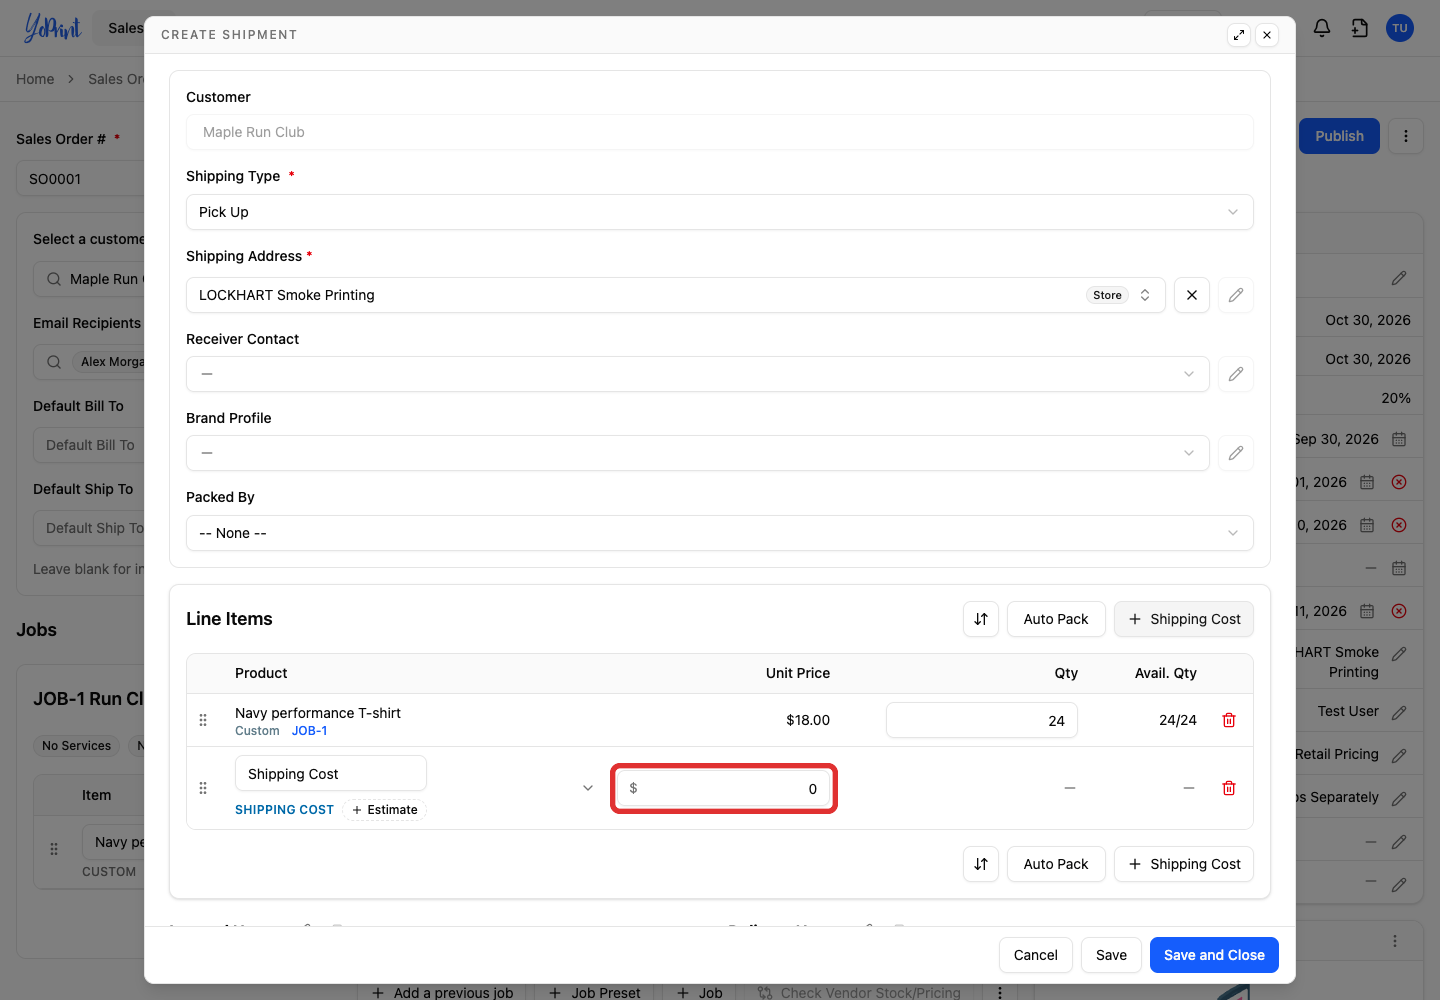Click the sort icon beside the upper Auto Pack

[981, 619]
